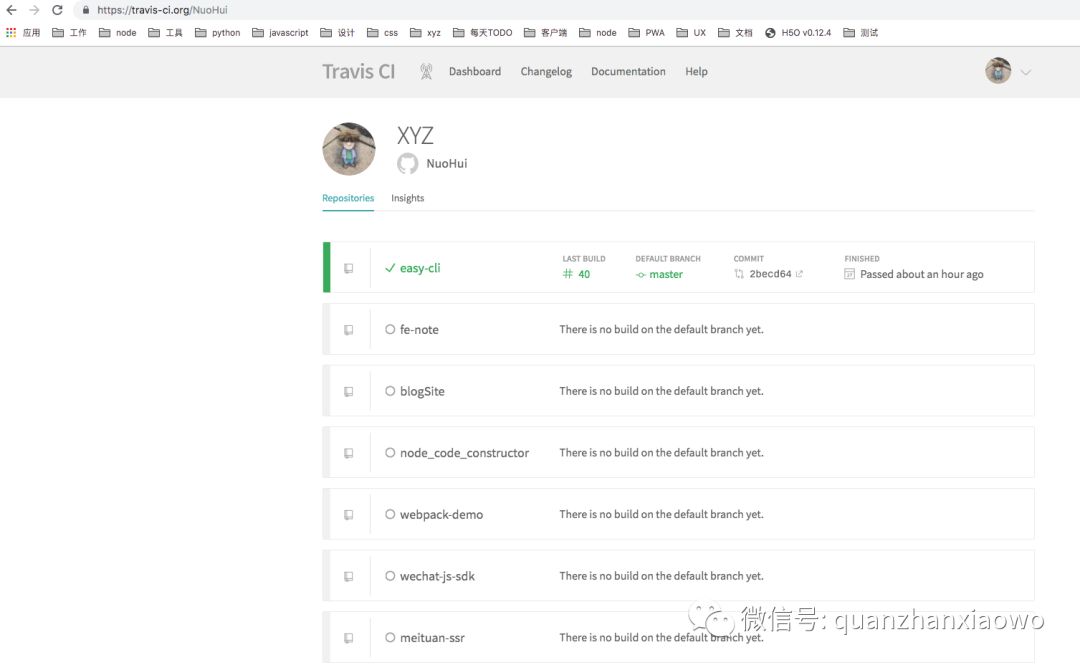The image size is (1080, 670).
Task: Open the 文档 bookmark folder
Action: coord(735,32)
